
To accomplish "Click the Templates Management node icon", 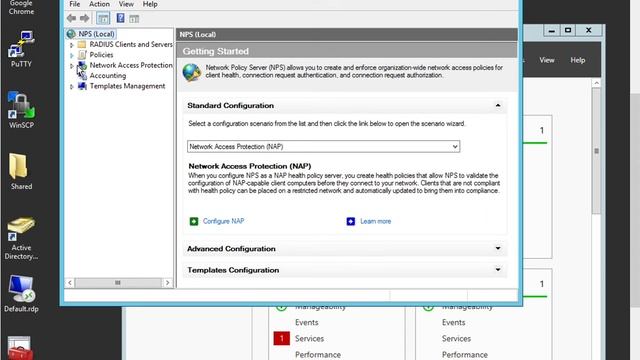I will pos(82,86).
